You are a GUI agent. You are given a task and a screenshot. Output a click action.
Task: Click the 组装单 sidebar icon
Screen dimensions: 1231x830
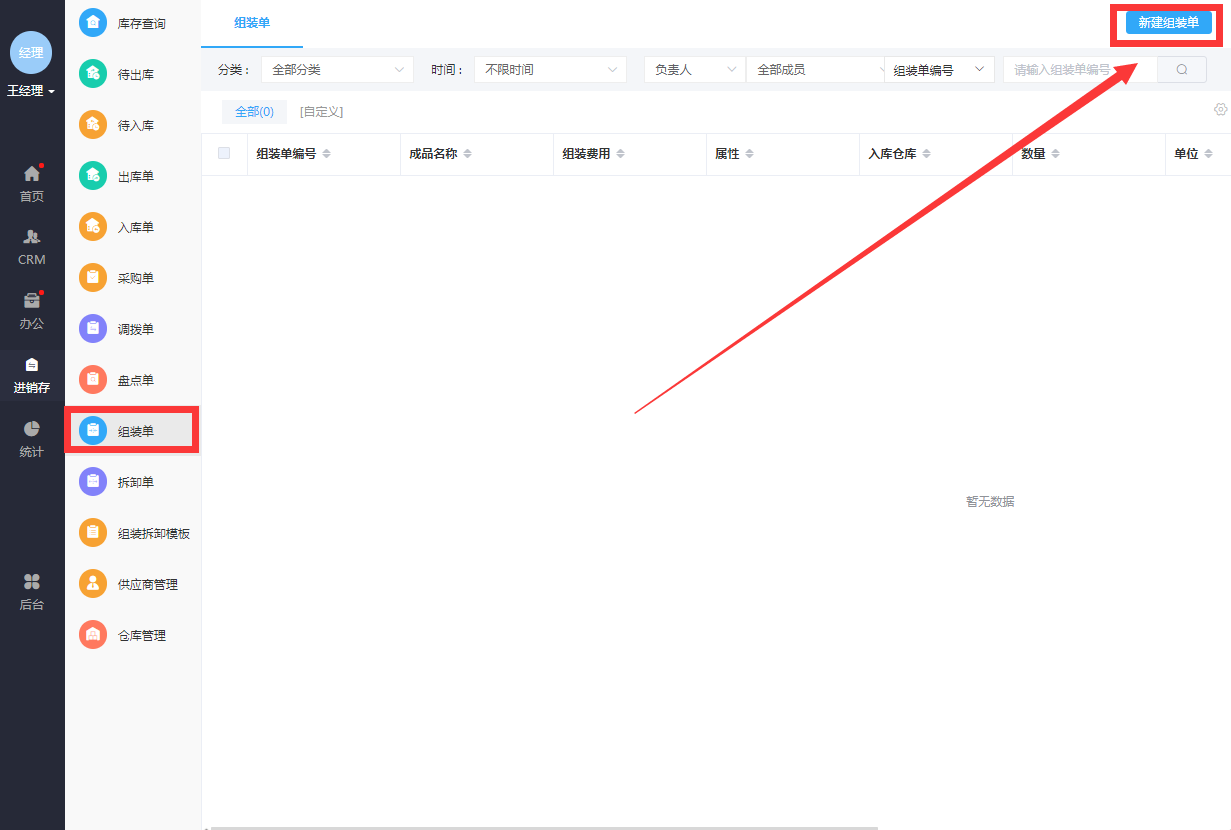pyautogui.click(x=93, y=431)
